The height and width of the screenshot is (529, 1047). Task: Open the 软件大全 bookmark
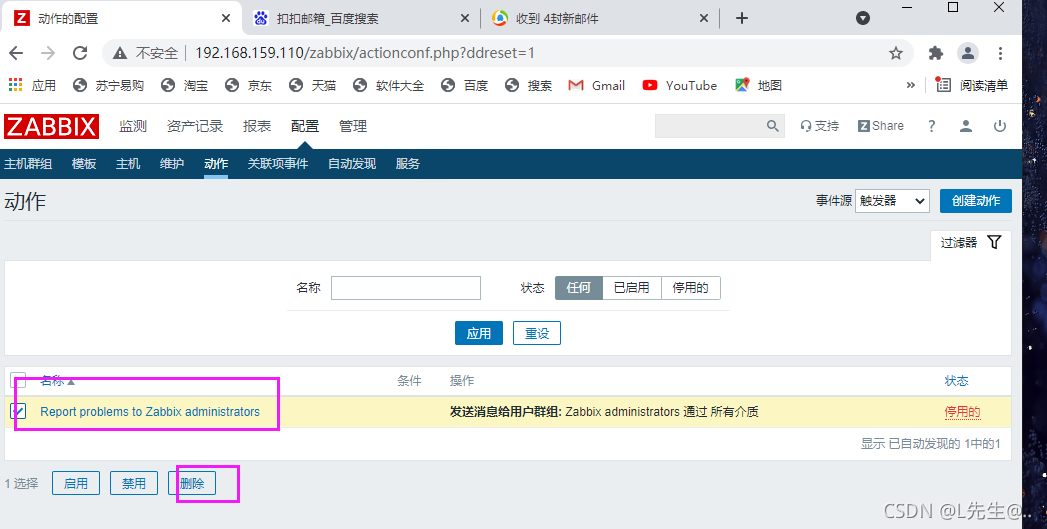[x=389, y=85]
